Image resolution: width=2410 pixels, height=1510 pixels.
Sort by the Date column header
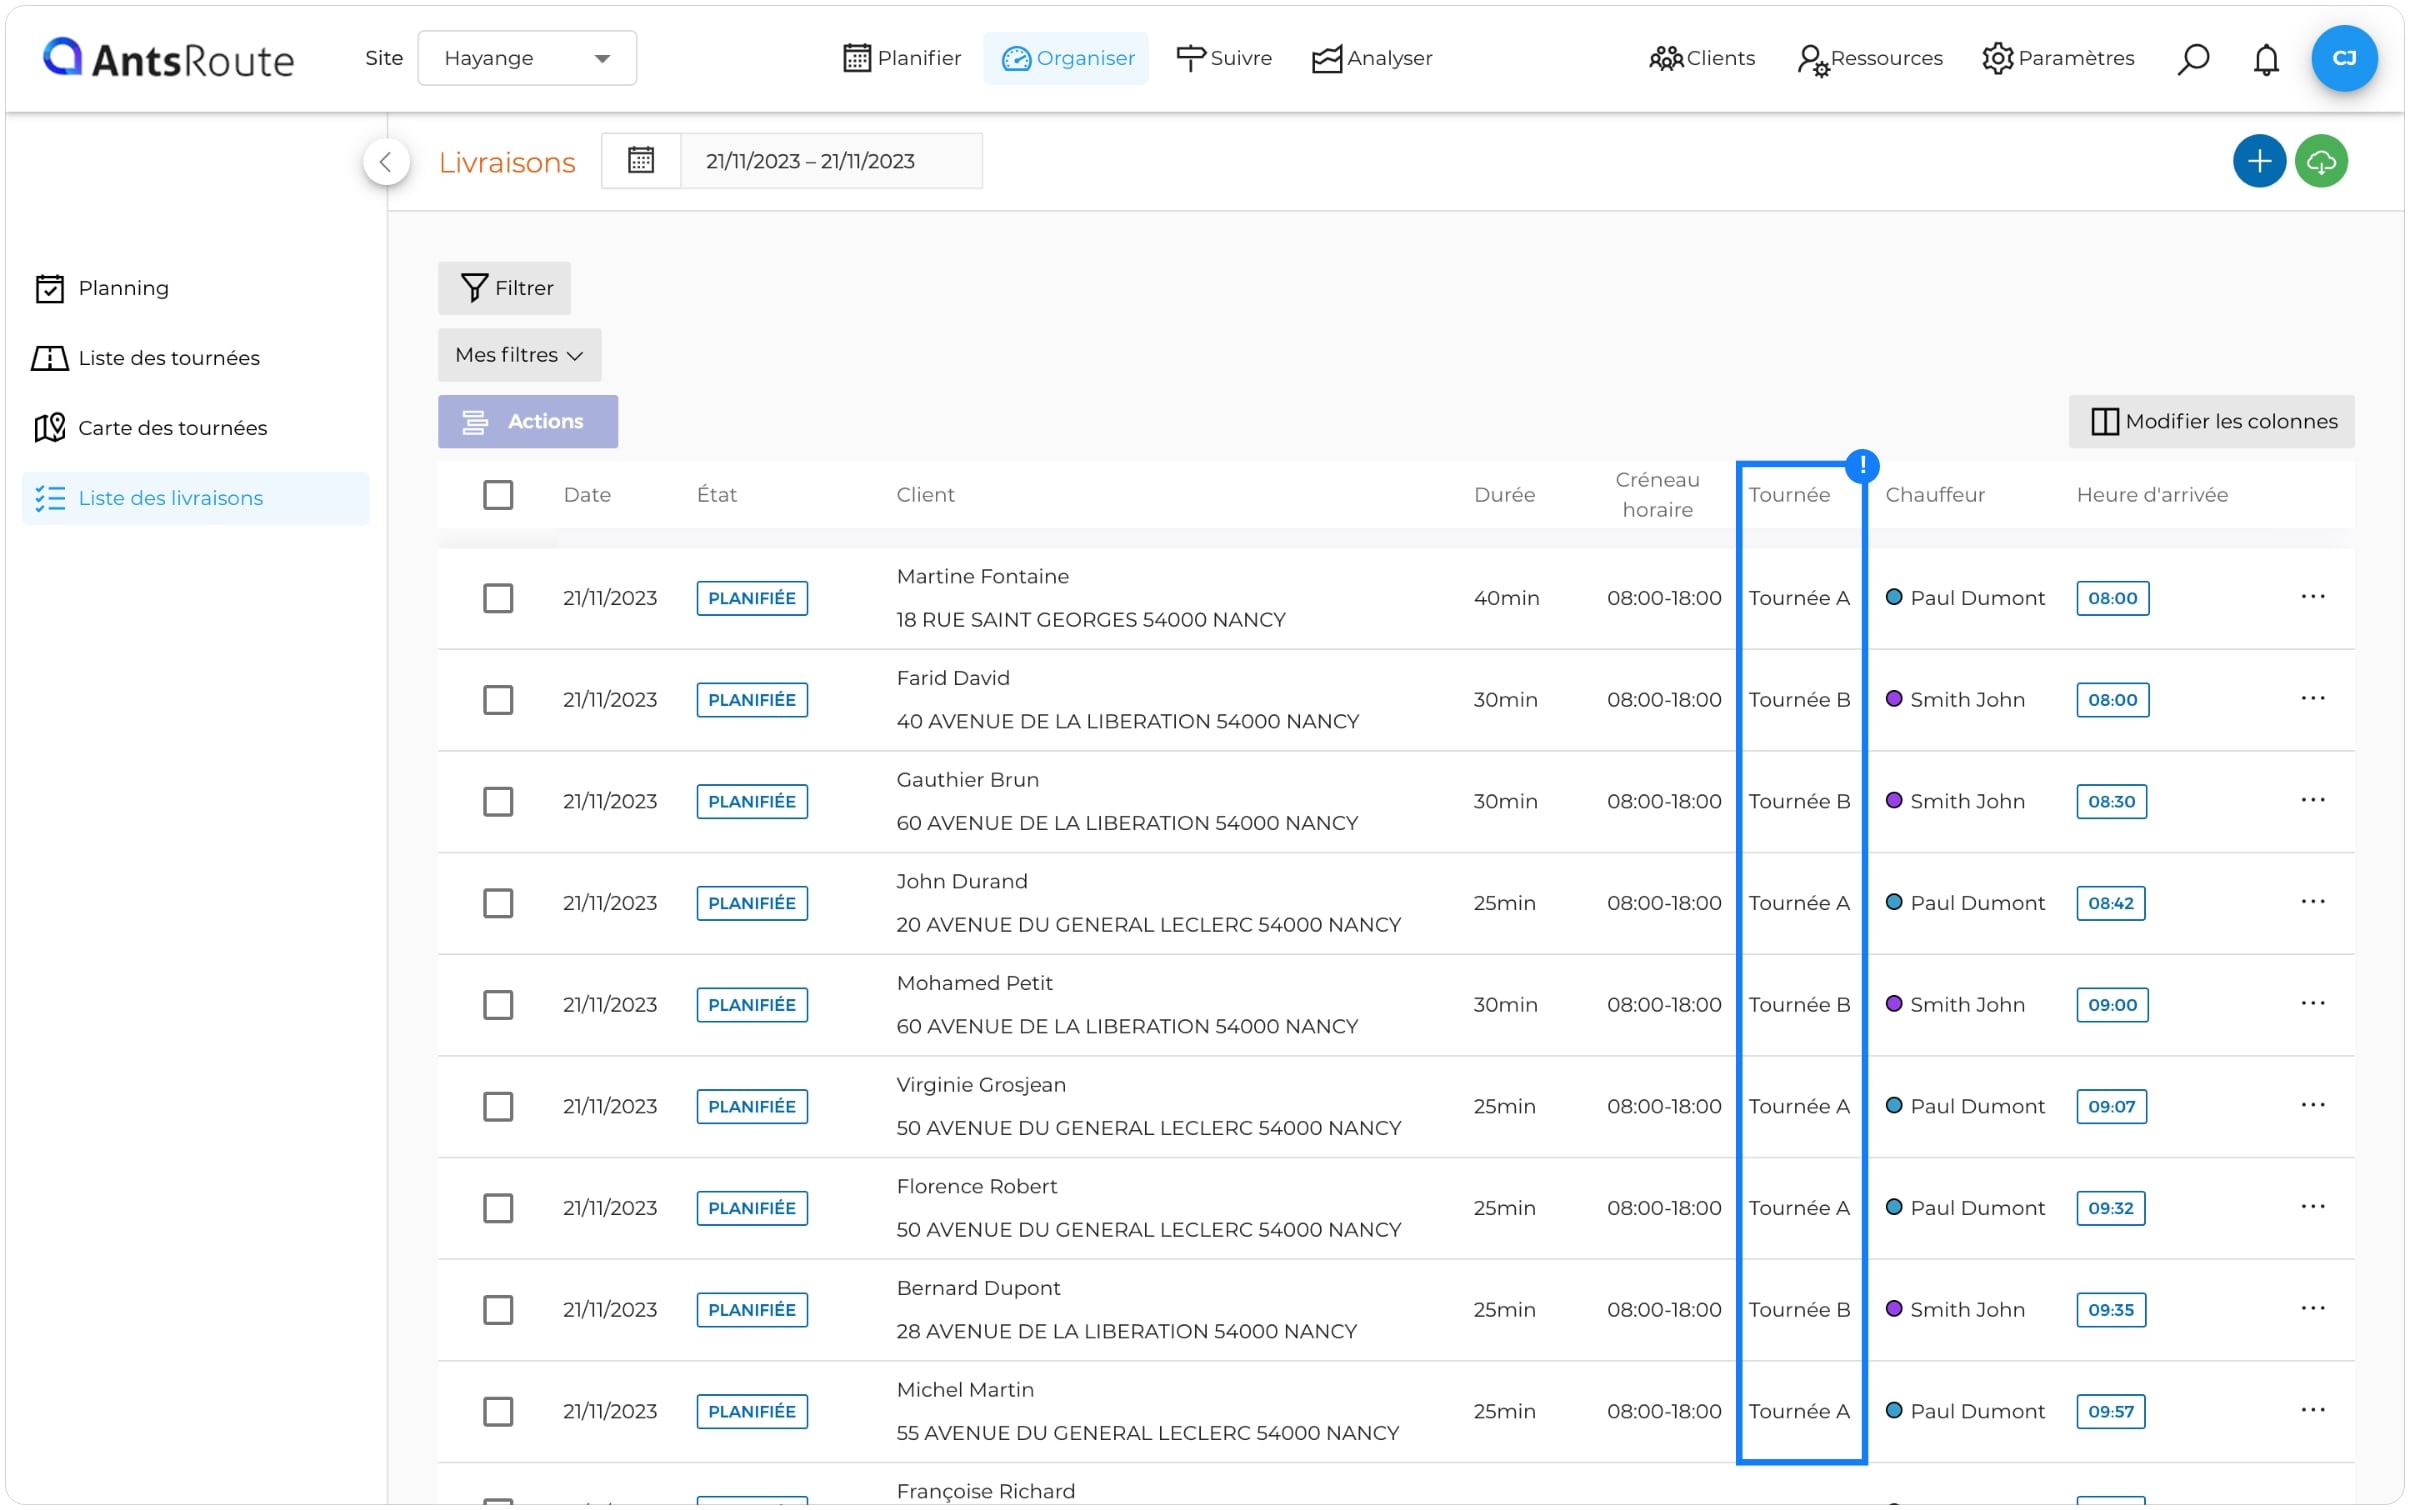point(587,495)
